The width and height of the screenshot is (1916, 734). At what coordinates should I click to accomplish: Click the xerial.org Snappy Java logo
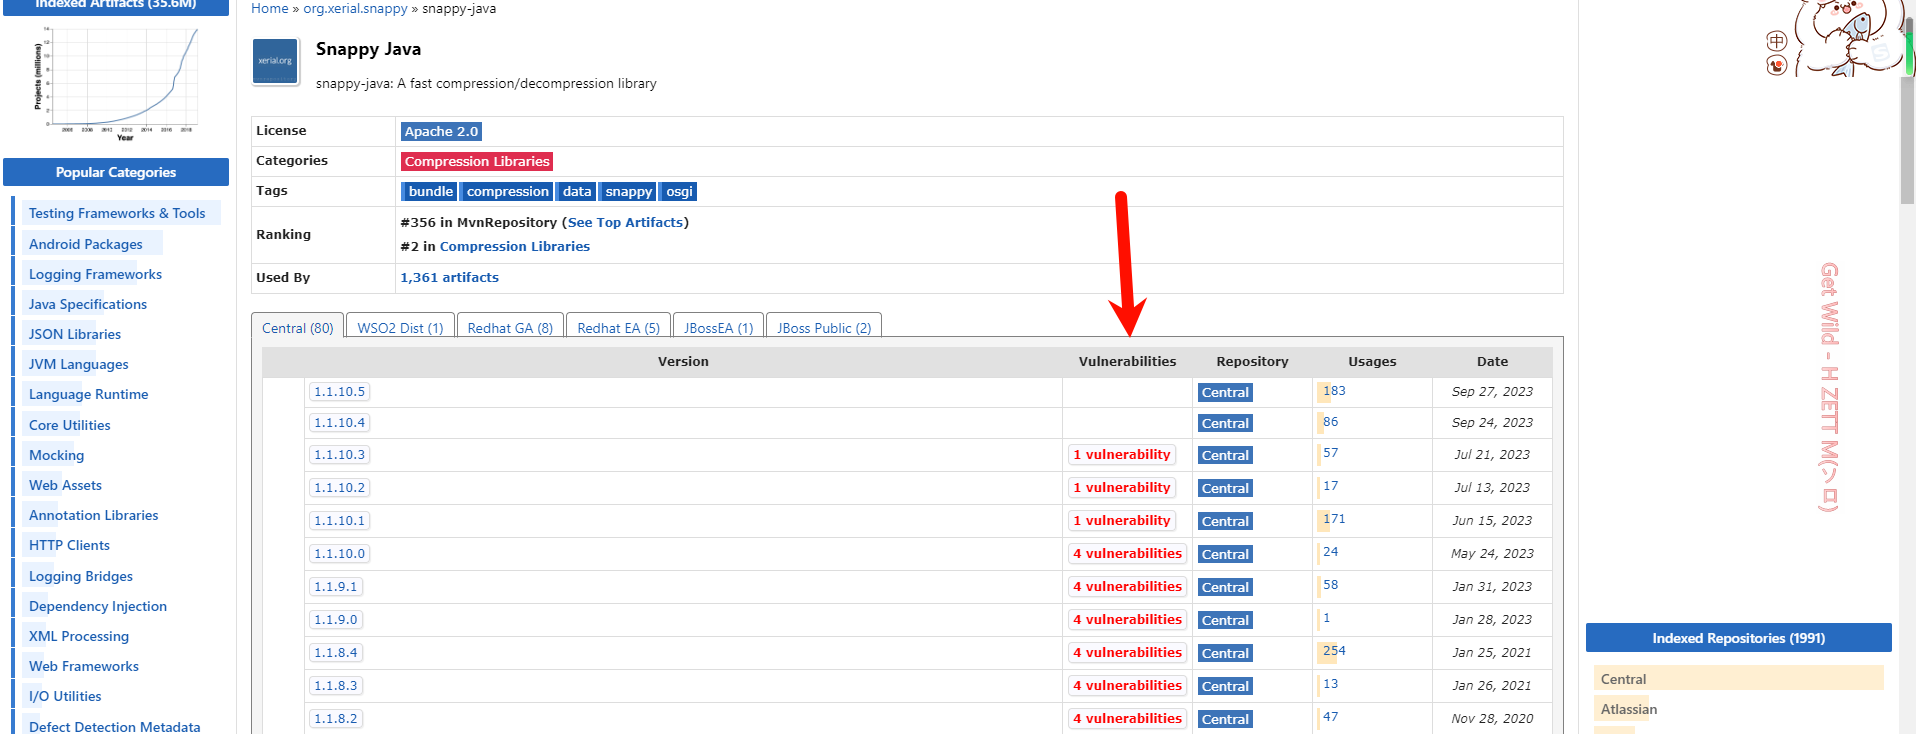275,62
